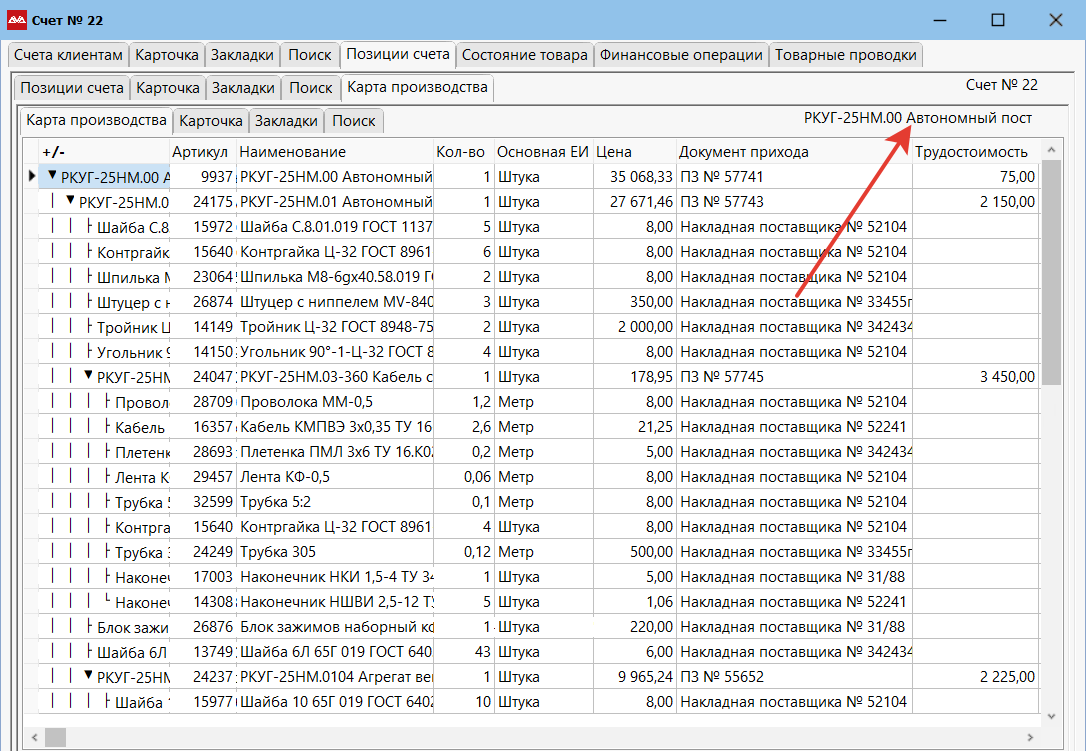Collapse the cable assembly node in row 24047
This screenshot has height=751, width=1086.
88,377
